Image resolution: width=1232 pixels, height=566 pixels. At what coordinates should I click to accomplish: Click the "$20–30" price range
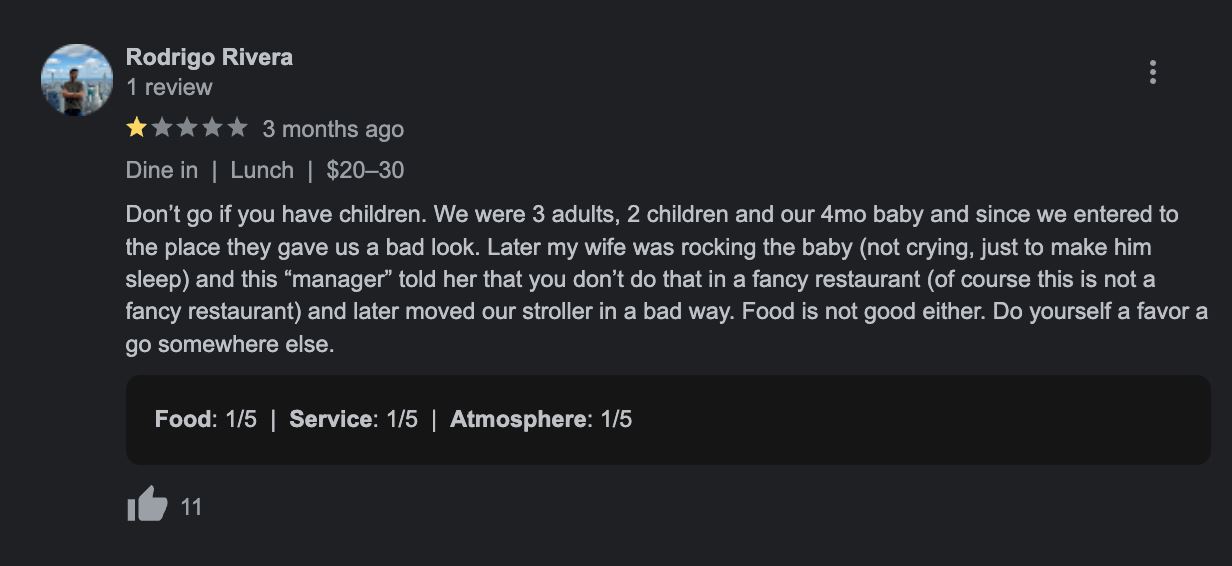[x=365, y=170]
